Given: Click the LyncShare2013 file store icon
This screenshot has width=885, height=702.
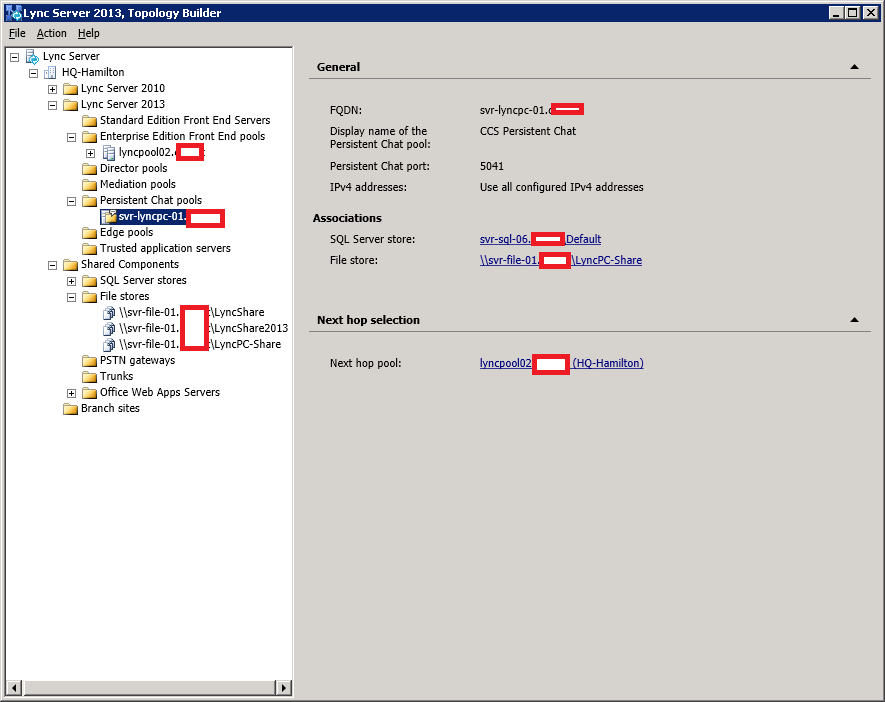Looking at the screenshot, I should pos(109,328).
